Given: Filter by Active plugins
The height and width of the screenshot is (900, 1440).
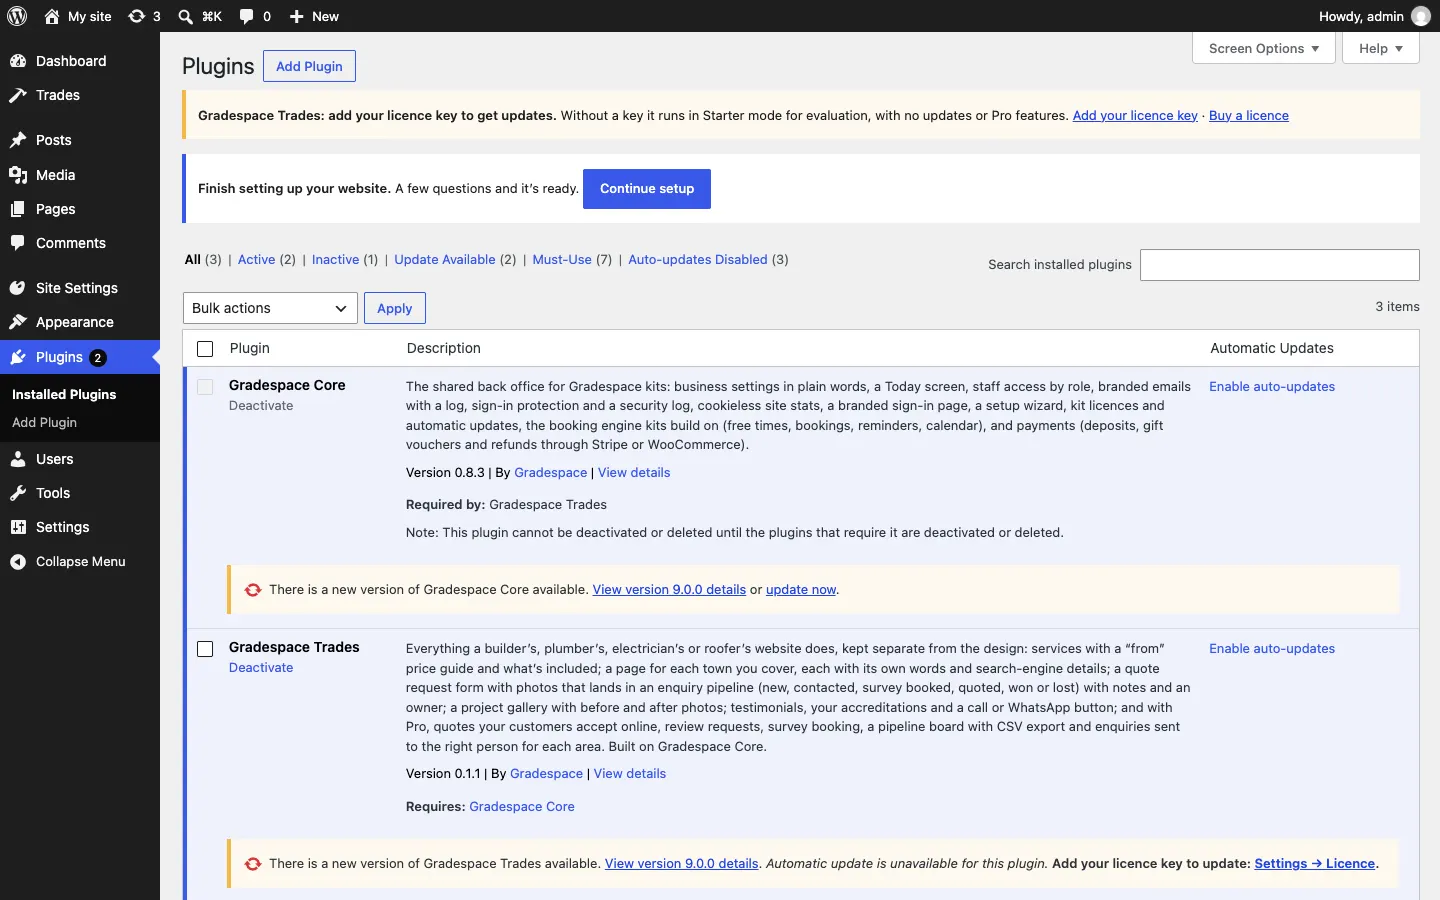Looking at the screenshot, I should tap(256, 260).
